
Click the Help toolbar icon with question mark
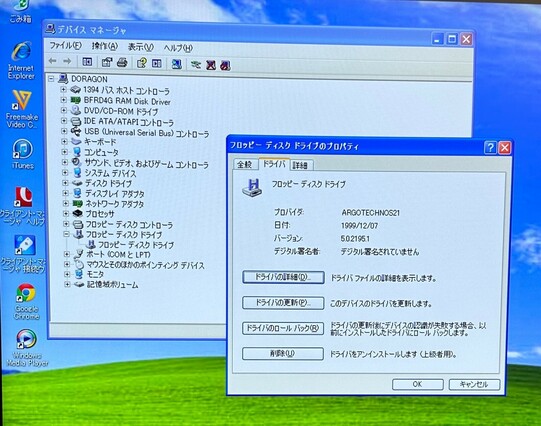click(142, 63)
